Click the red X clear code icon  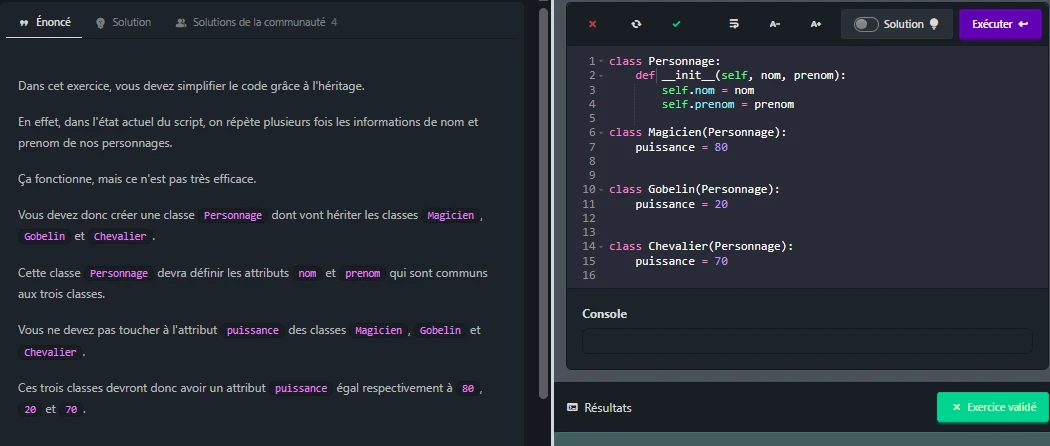593,24
